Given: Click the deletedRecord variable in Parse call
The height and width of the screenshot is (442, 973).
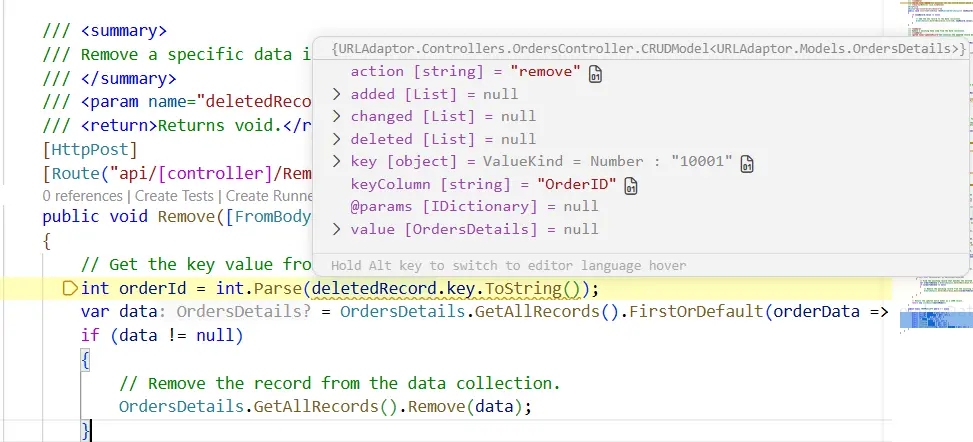Looking at the screenshot, I should [x=374, y=289].
